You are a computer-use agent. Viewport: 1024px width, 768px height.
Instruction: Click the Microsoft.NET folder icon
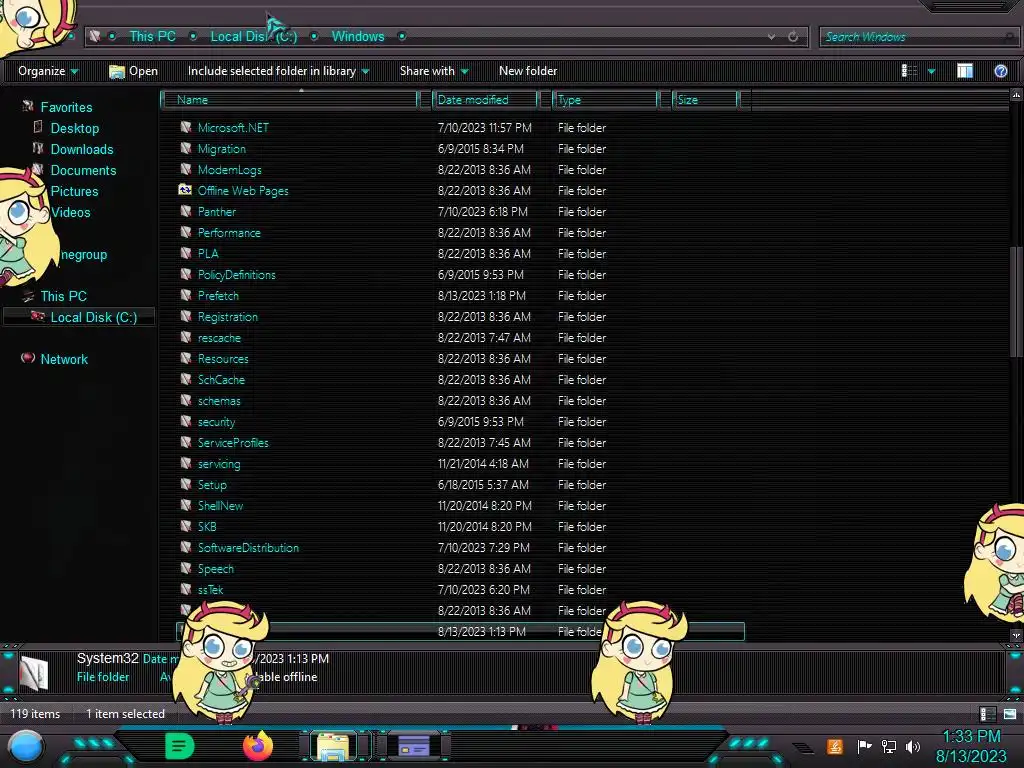pyautogui.click(x=185, y=127)
